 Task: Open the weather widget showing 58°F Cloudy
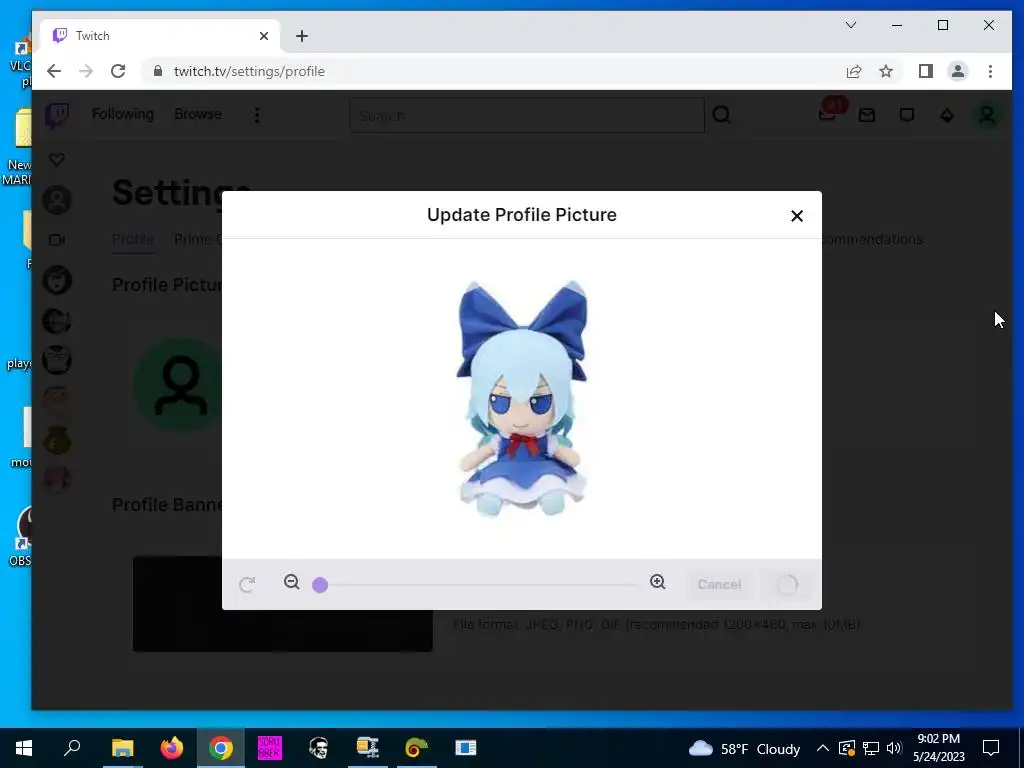click(x=744, y=748)
